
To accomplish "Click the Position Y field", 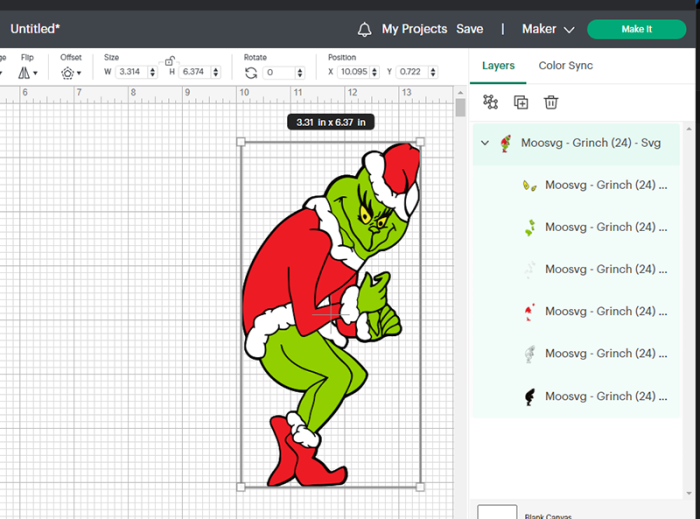I will pos(412,72).
